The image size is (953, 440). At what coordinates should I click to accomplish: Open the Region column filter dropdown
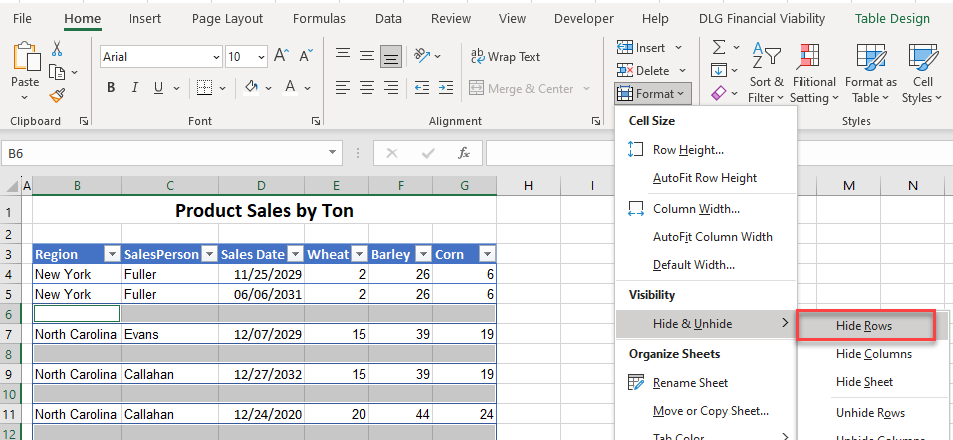pos(112,254)
